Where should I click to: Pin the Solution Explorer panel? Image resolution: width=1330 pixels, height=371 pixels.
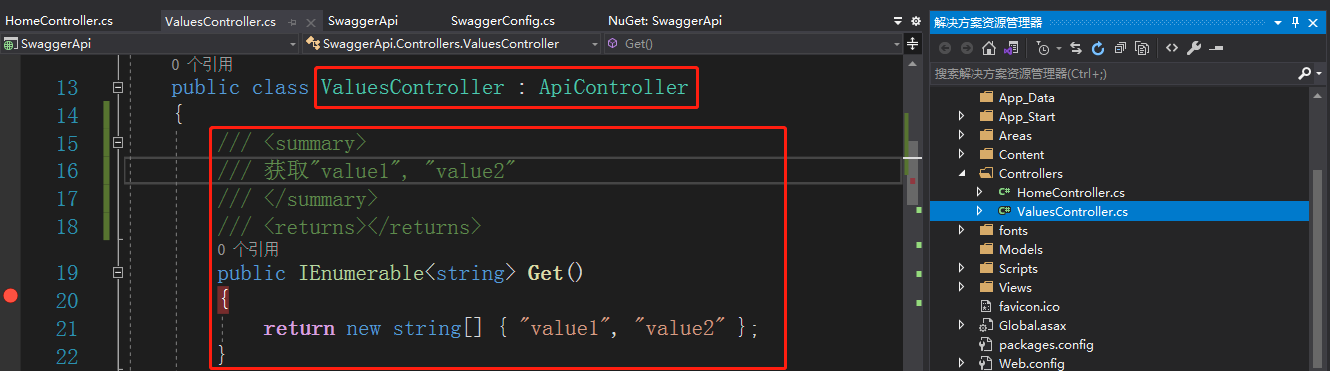click(1296, 21)
